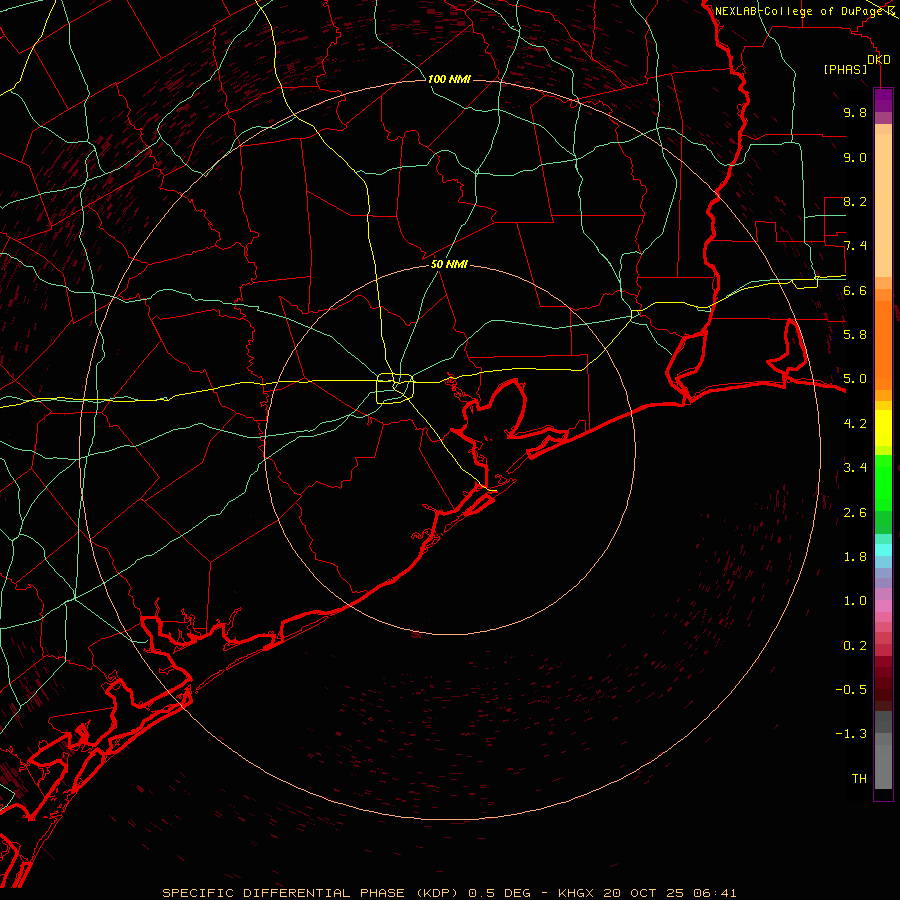This screenshot has height=900, width=900.
Task: Click the 9.0 scale value
Action: pyautogui.click(x=855, y=157)
